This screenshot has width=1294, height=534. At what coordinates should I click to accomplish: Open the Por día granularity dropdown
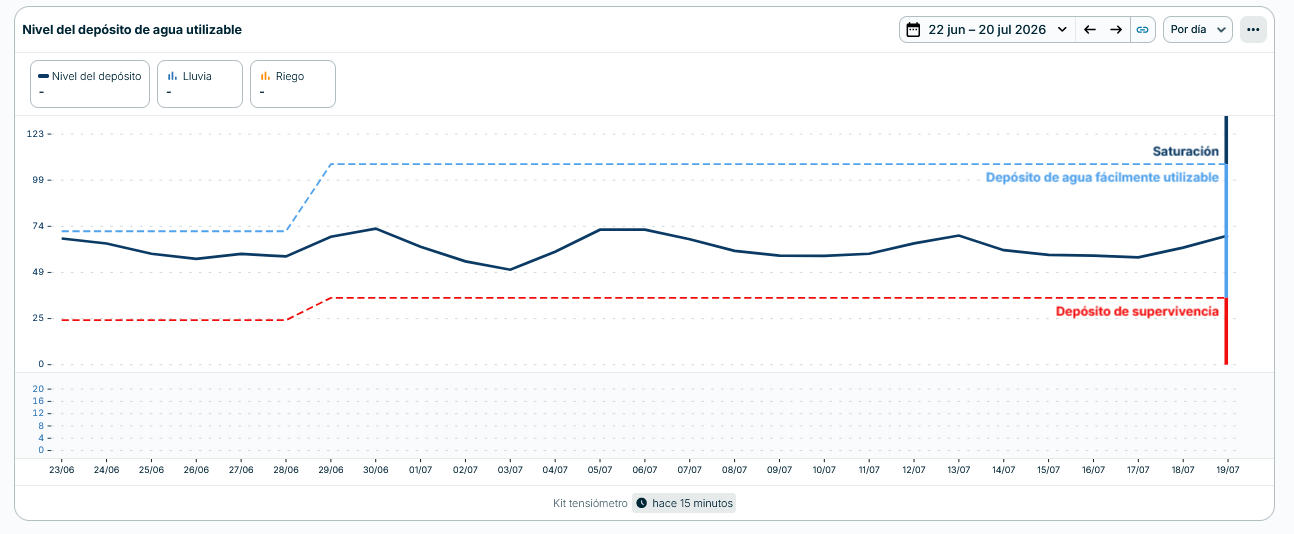pyautogui.click(x=1198, y=30)
